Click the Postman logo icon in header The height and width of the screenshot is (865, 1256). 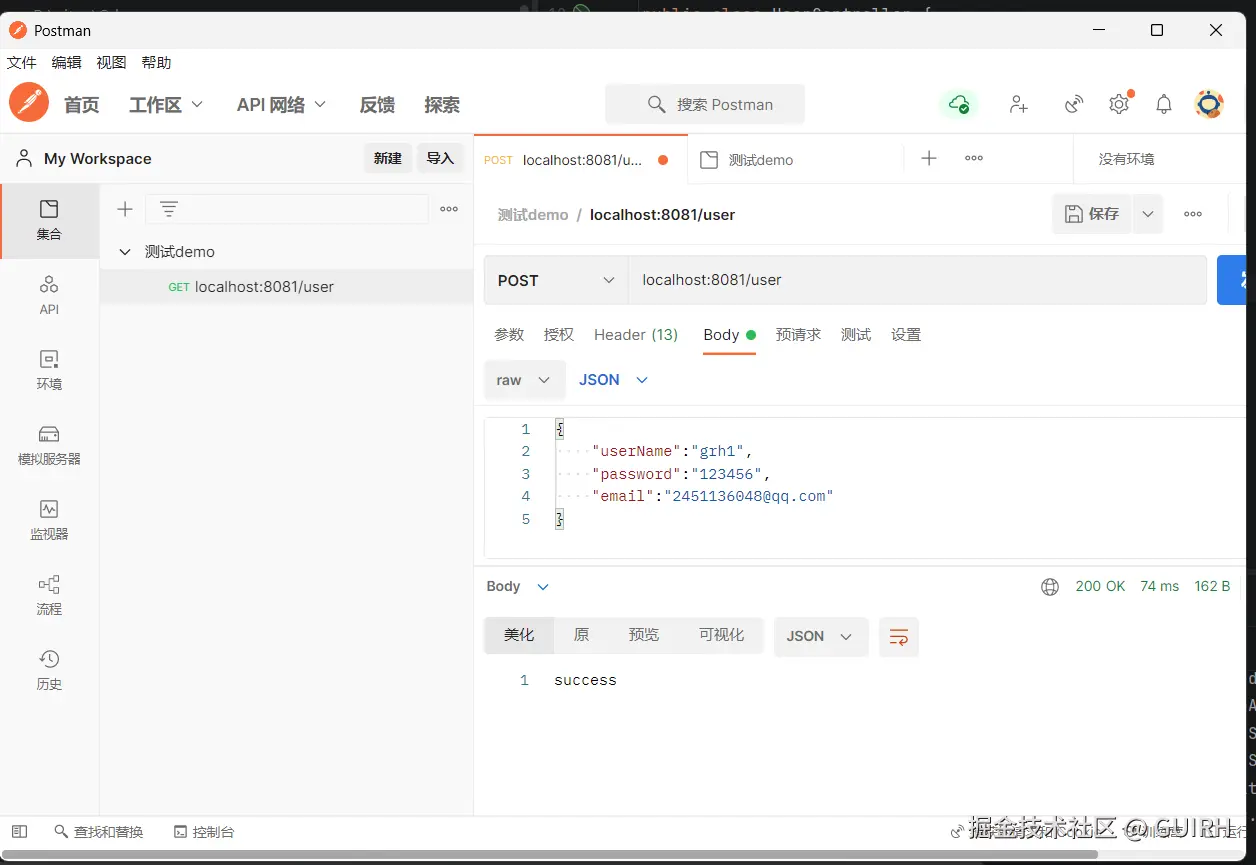(29, 103)
